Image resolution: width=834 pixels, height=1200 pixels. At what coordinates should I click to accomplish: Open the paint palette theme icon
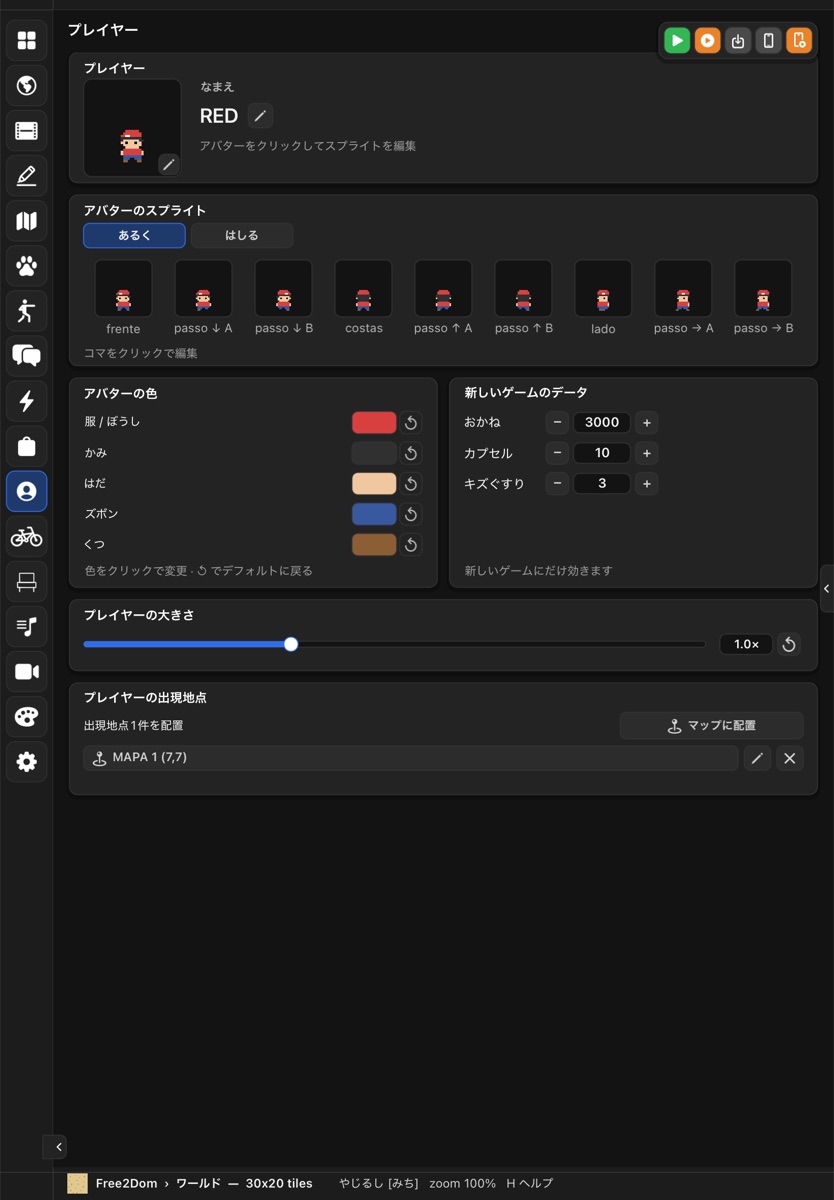point(27,717)
